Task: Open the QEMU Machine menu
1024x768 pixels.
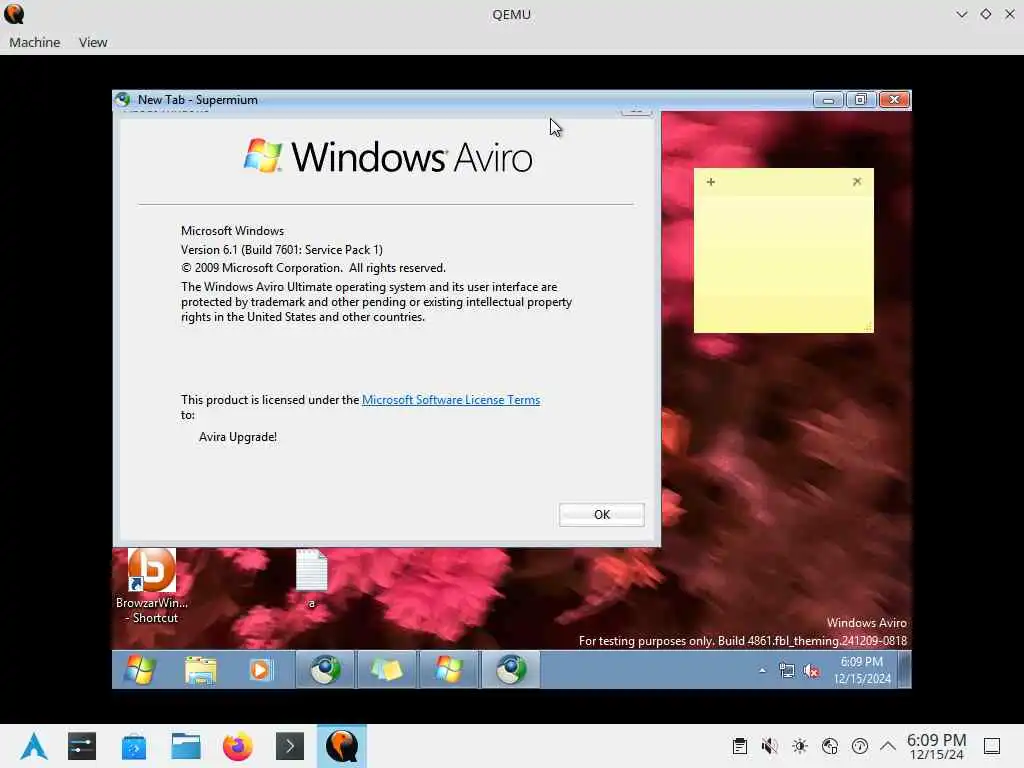Action: [35, 42]
